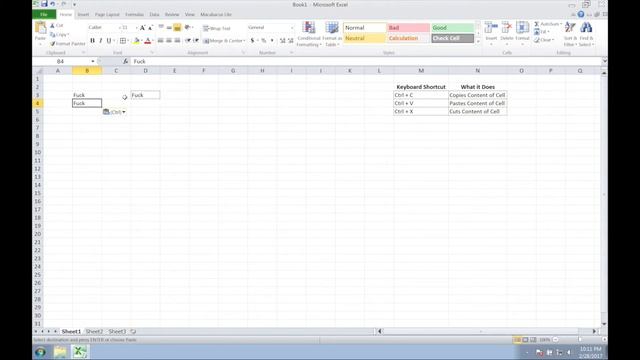Open Sort & Filter menu
Viewport: 640px width, 360px height.
point(570,34)
